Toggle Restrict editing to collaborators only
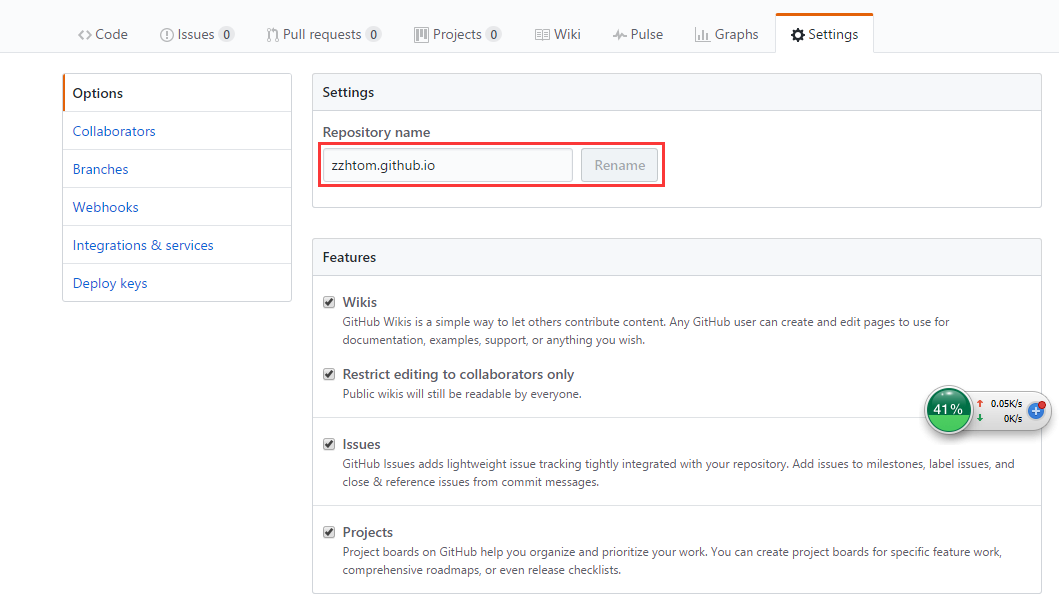The height and width of the screenshot is (602, 1059). tap(329, 374)
